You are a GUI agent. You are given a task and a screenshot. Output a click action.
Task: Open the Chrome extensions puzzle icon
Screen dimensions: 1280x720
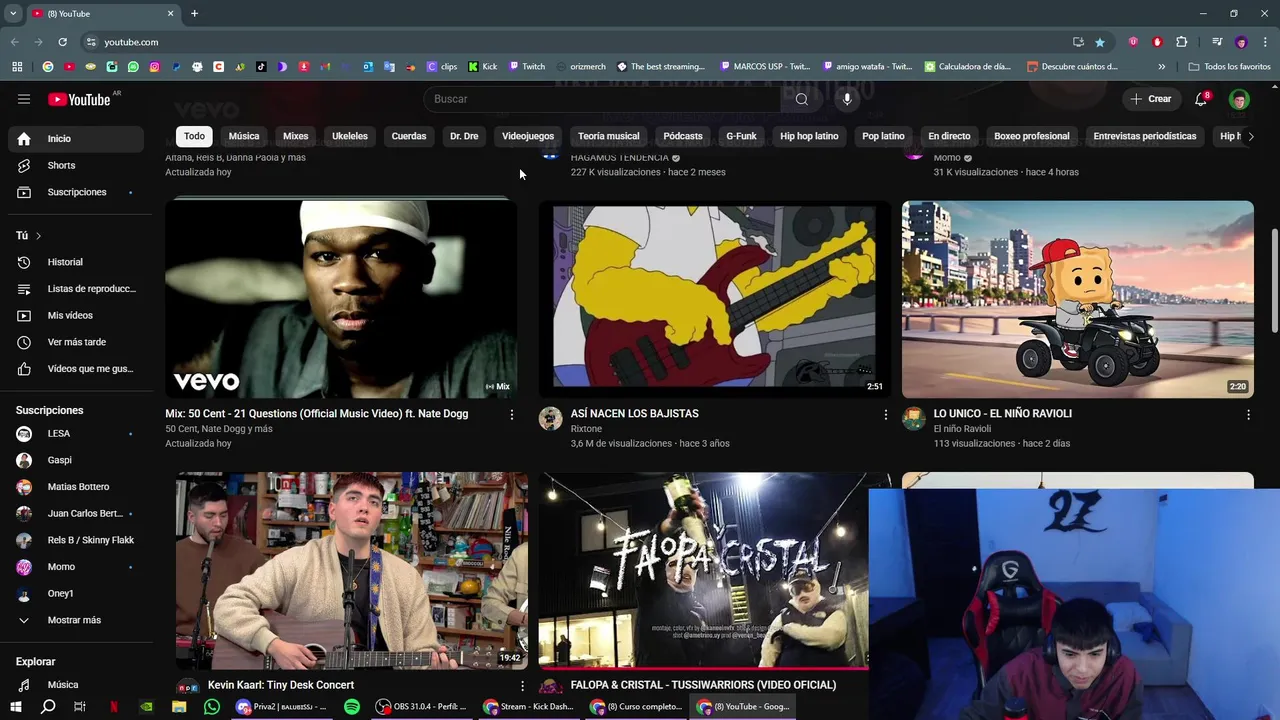click(1182, 42)
